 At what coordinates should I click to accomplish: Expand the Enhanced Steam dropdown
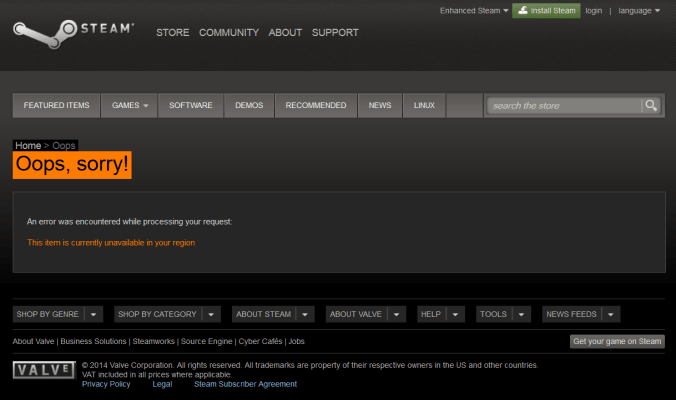tap(474, 10)
